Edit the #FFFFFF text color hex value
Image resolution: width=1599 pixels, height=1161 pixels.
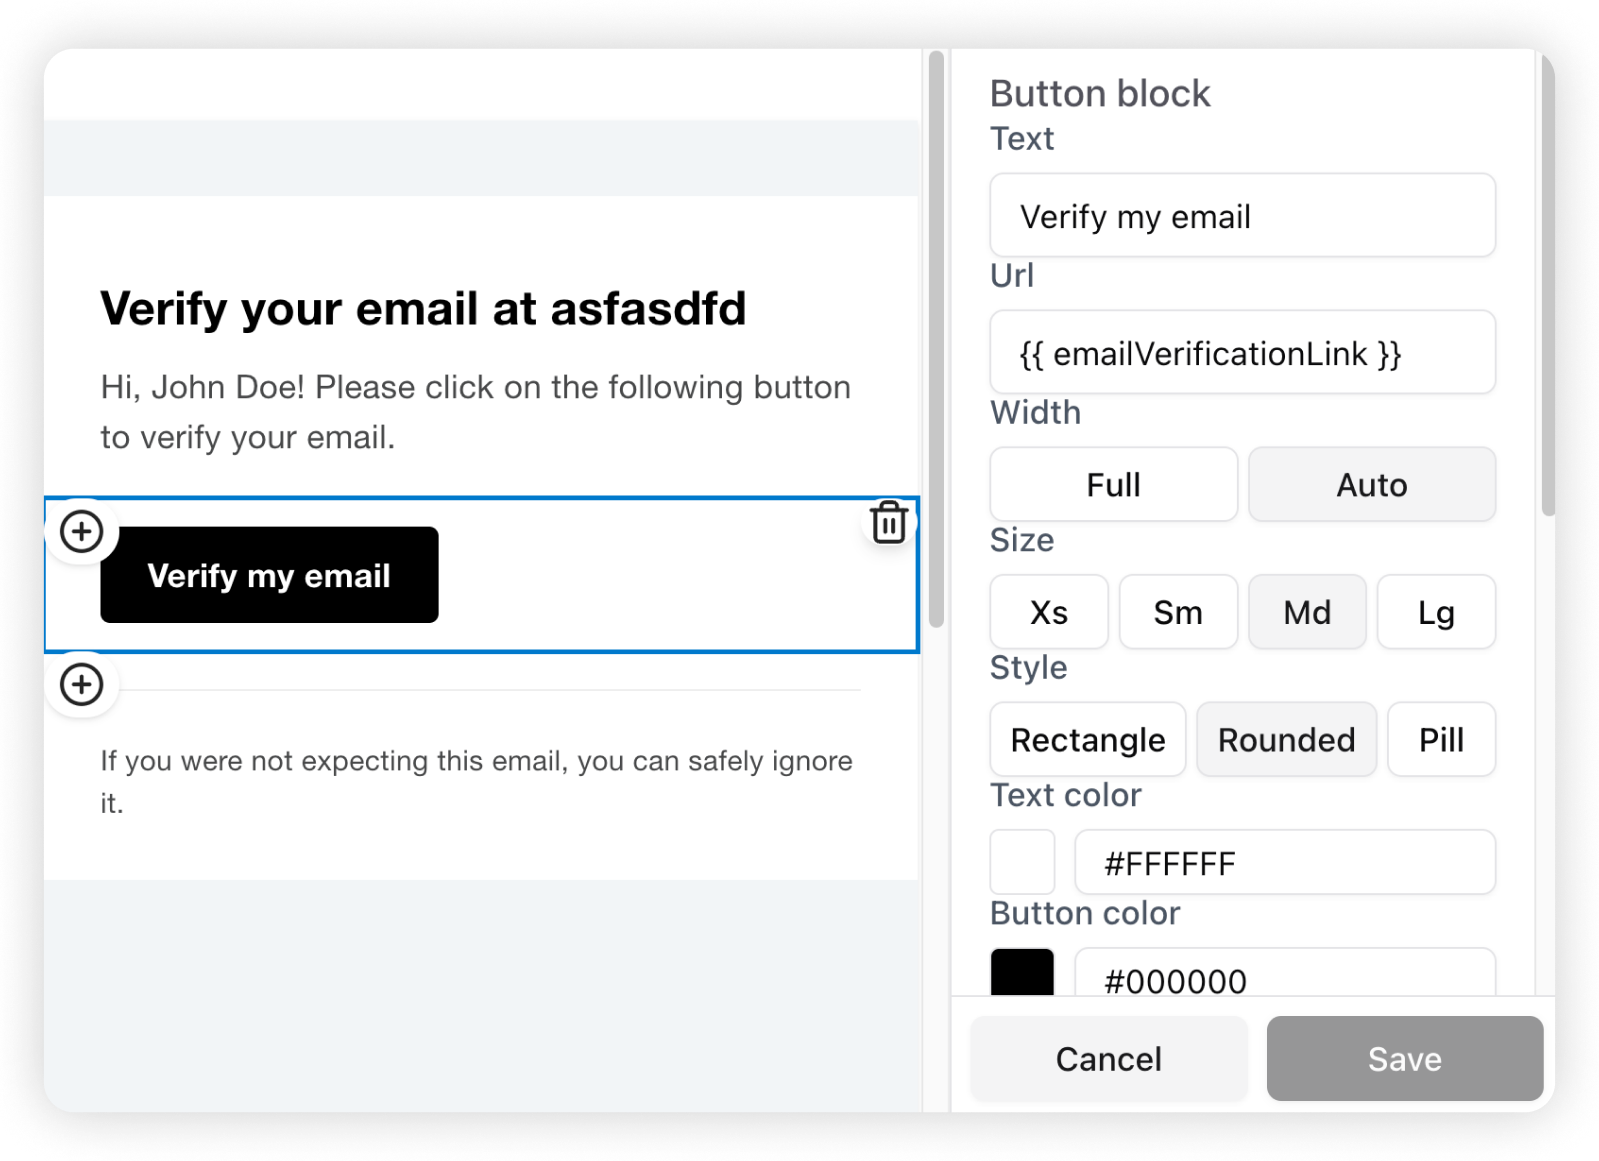(x=1284, y=861)
